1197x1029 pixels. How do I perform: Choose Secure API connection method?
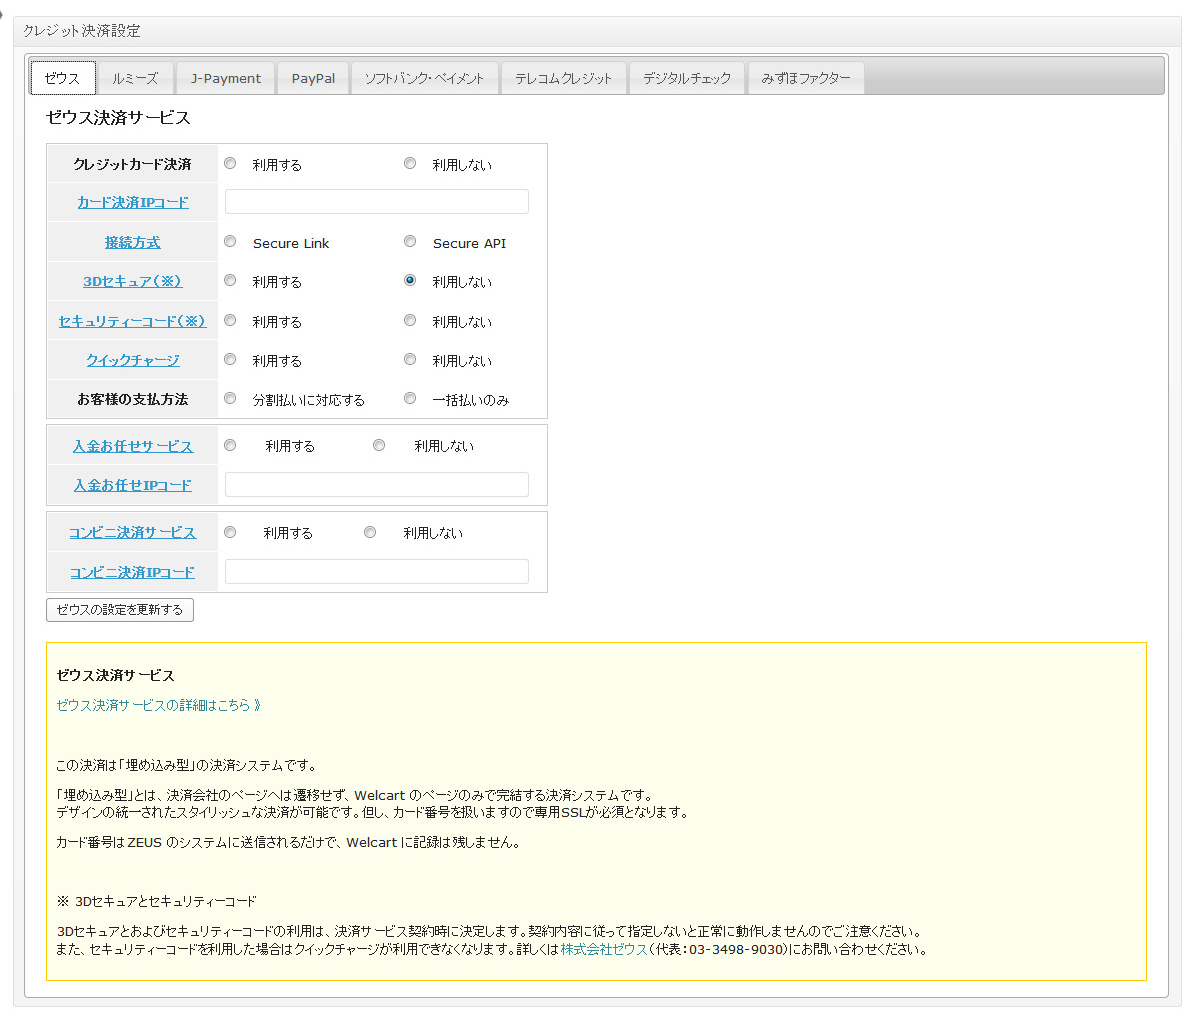pyautogui.click(x=410, y=242)
